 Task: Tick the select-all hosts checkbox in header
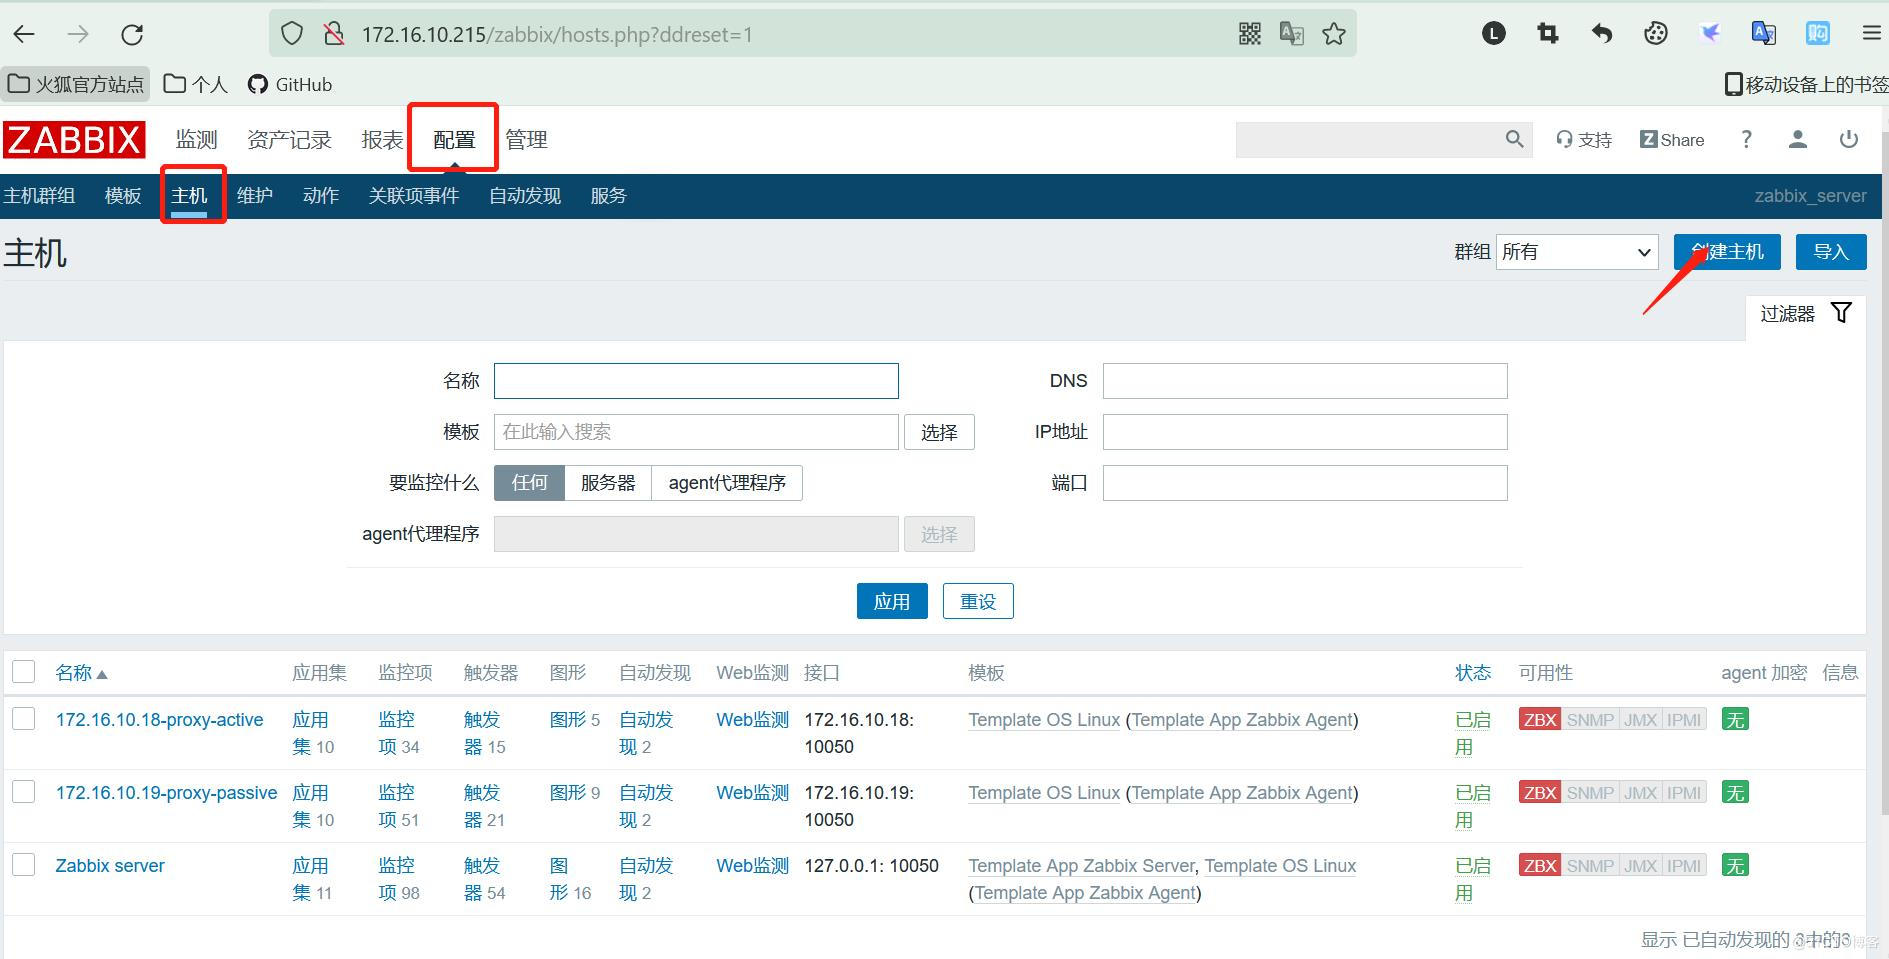pos(24,671)
